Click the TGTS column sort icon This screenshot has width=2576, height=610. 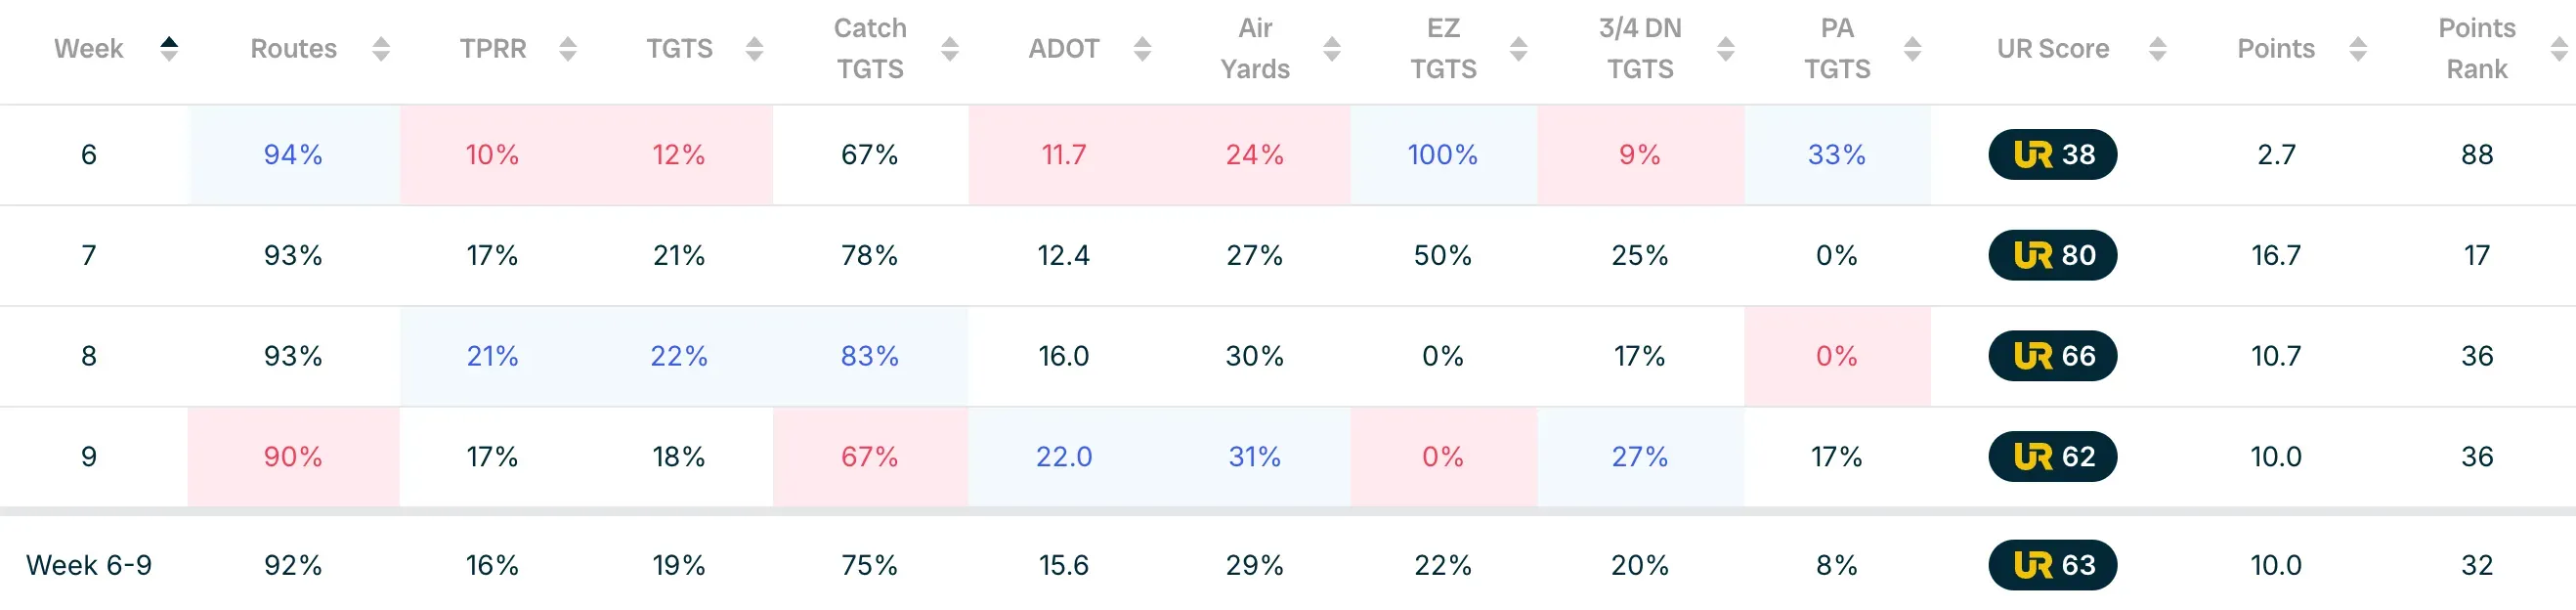754,48
